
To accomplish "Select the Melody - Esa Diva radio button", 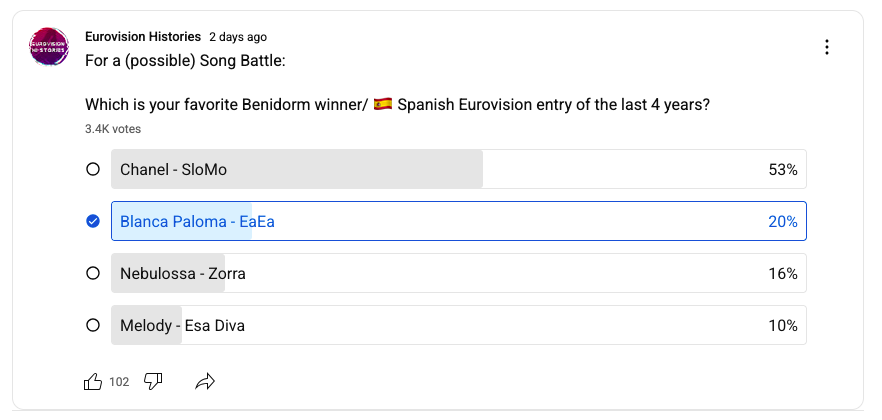I will [x=93, y=326].
